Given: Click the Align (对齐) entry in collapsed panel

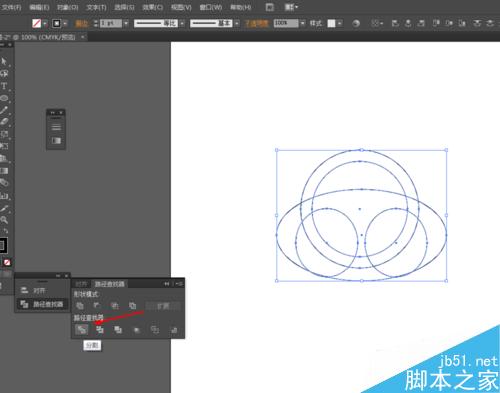Looking at the screenshot, I should 42,291.
